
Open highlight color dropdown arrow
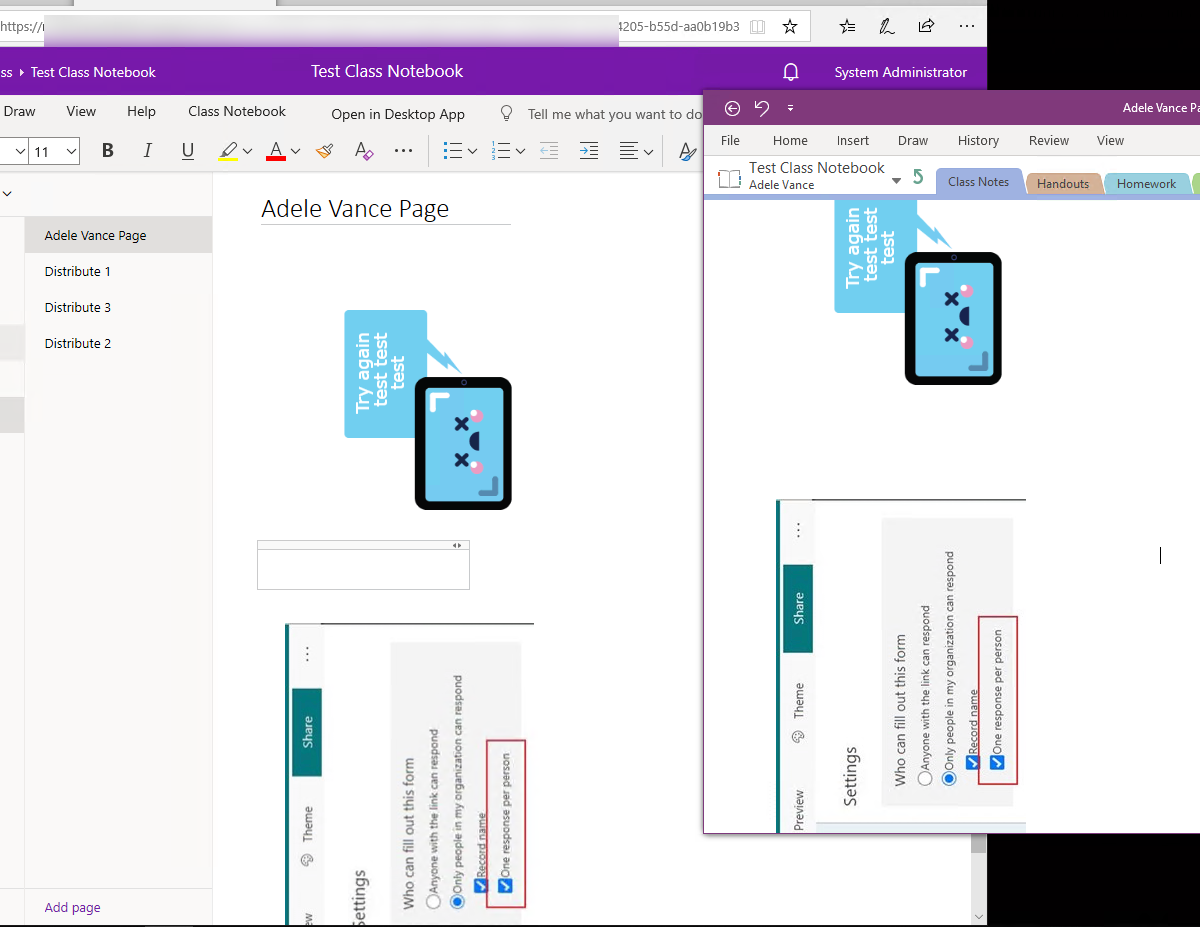click(246, 152)
